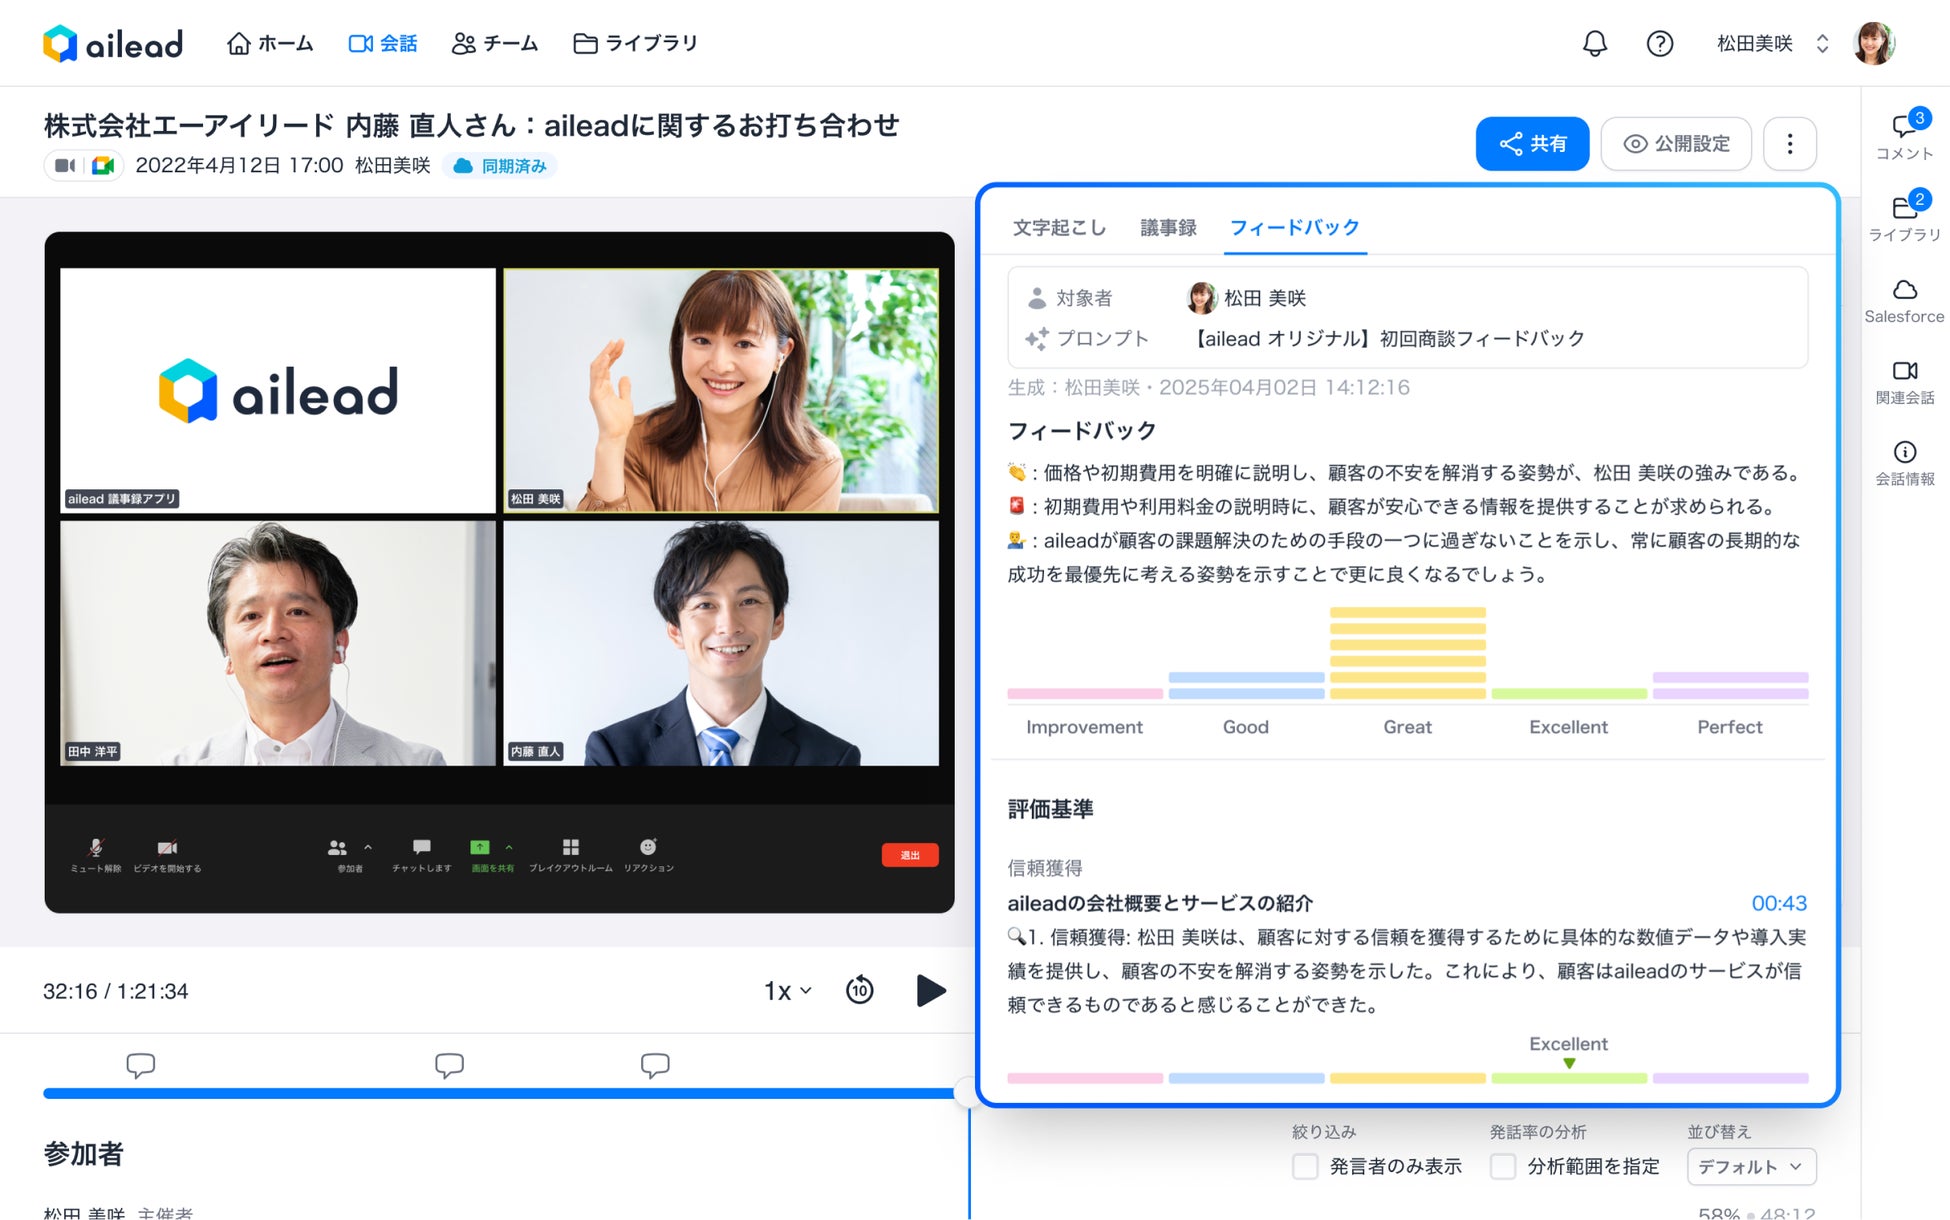This screenshot has height=1220, width=1950.
Task: Open the notifications bell
Action: [x=1594, y=44]
